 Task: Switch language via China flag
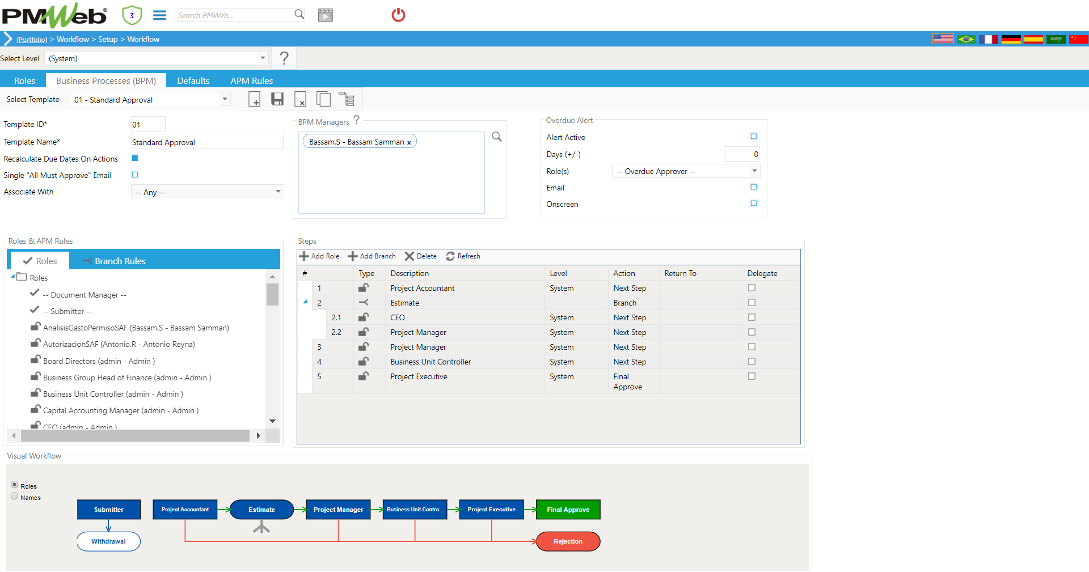[1079, 39]
